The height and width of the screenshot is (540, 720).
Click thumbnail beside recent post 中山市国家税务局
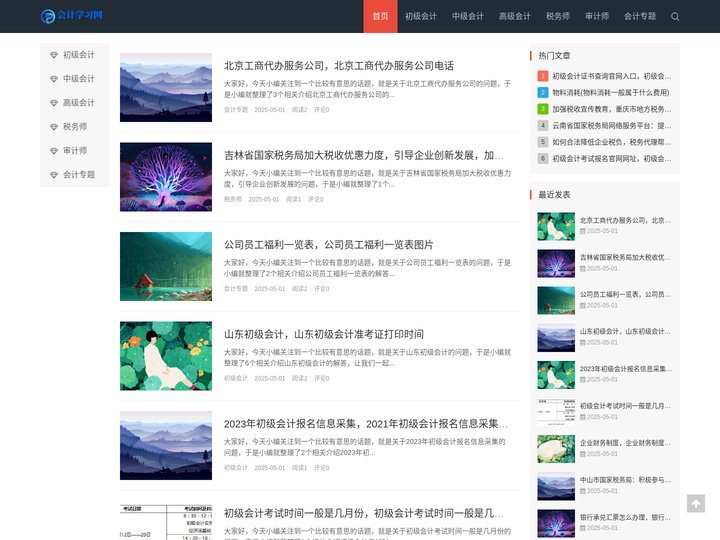coord(556,486)
